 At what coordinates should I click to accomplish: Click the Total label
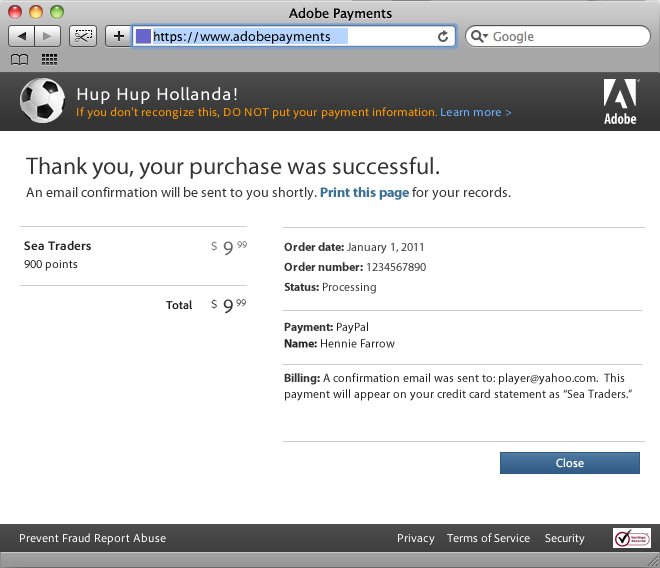pyautogui.click(x=179, y=305)
